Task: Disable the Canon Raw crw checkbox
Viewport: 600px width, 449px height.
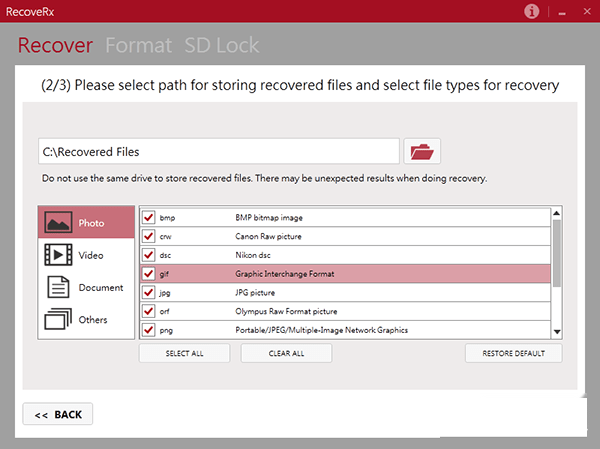Action: 148,236
